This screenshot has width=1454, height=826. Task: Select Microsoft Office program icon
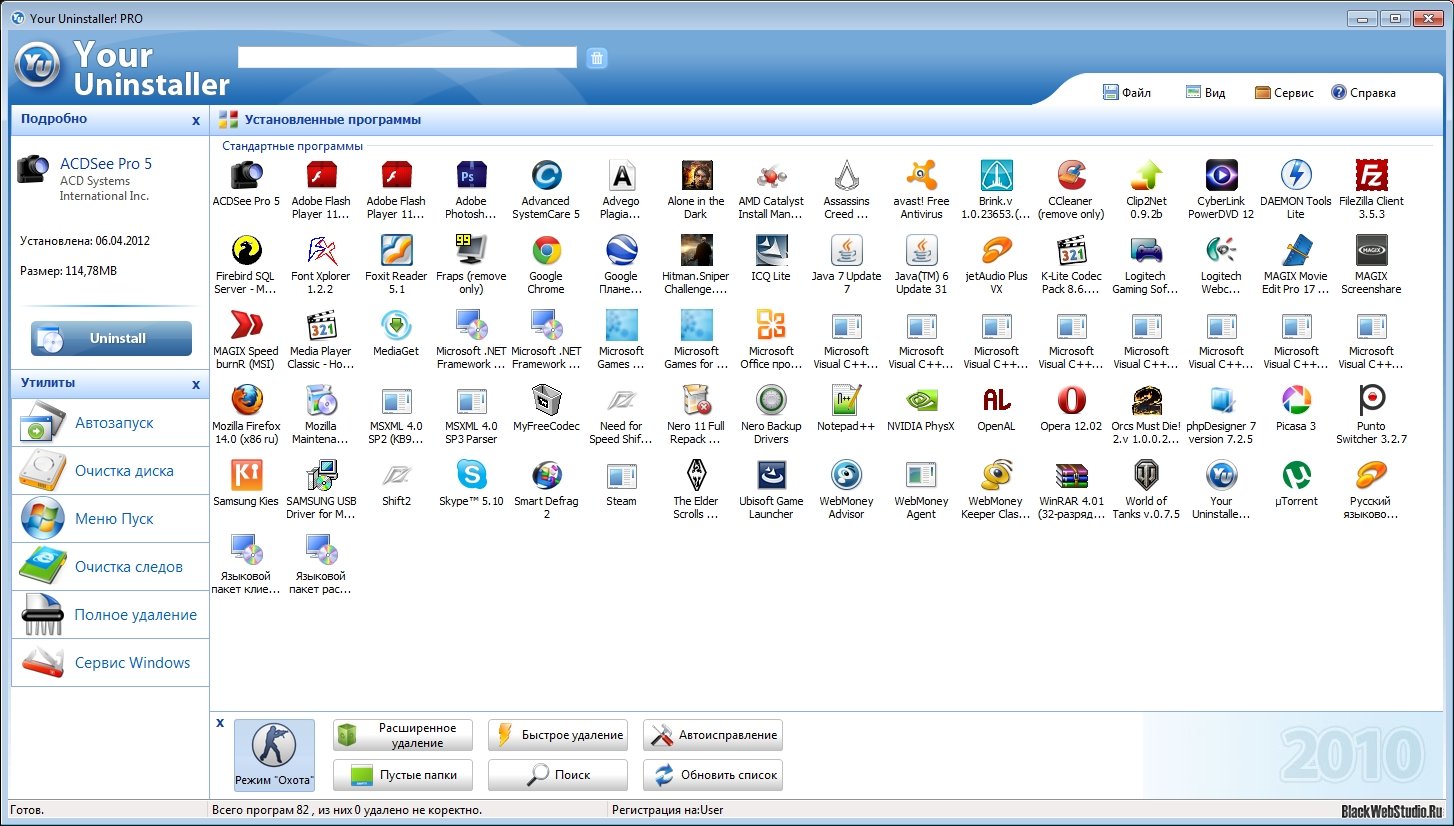[x=771, y=325]
